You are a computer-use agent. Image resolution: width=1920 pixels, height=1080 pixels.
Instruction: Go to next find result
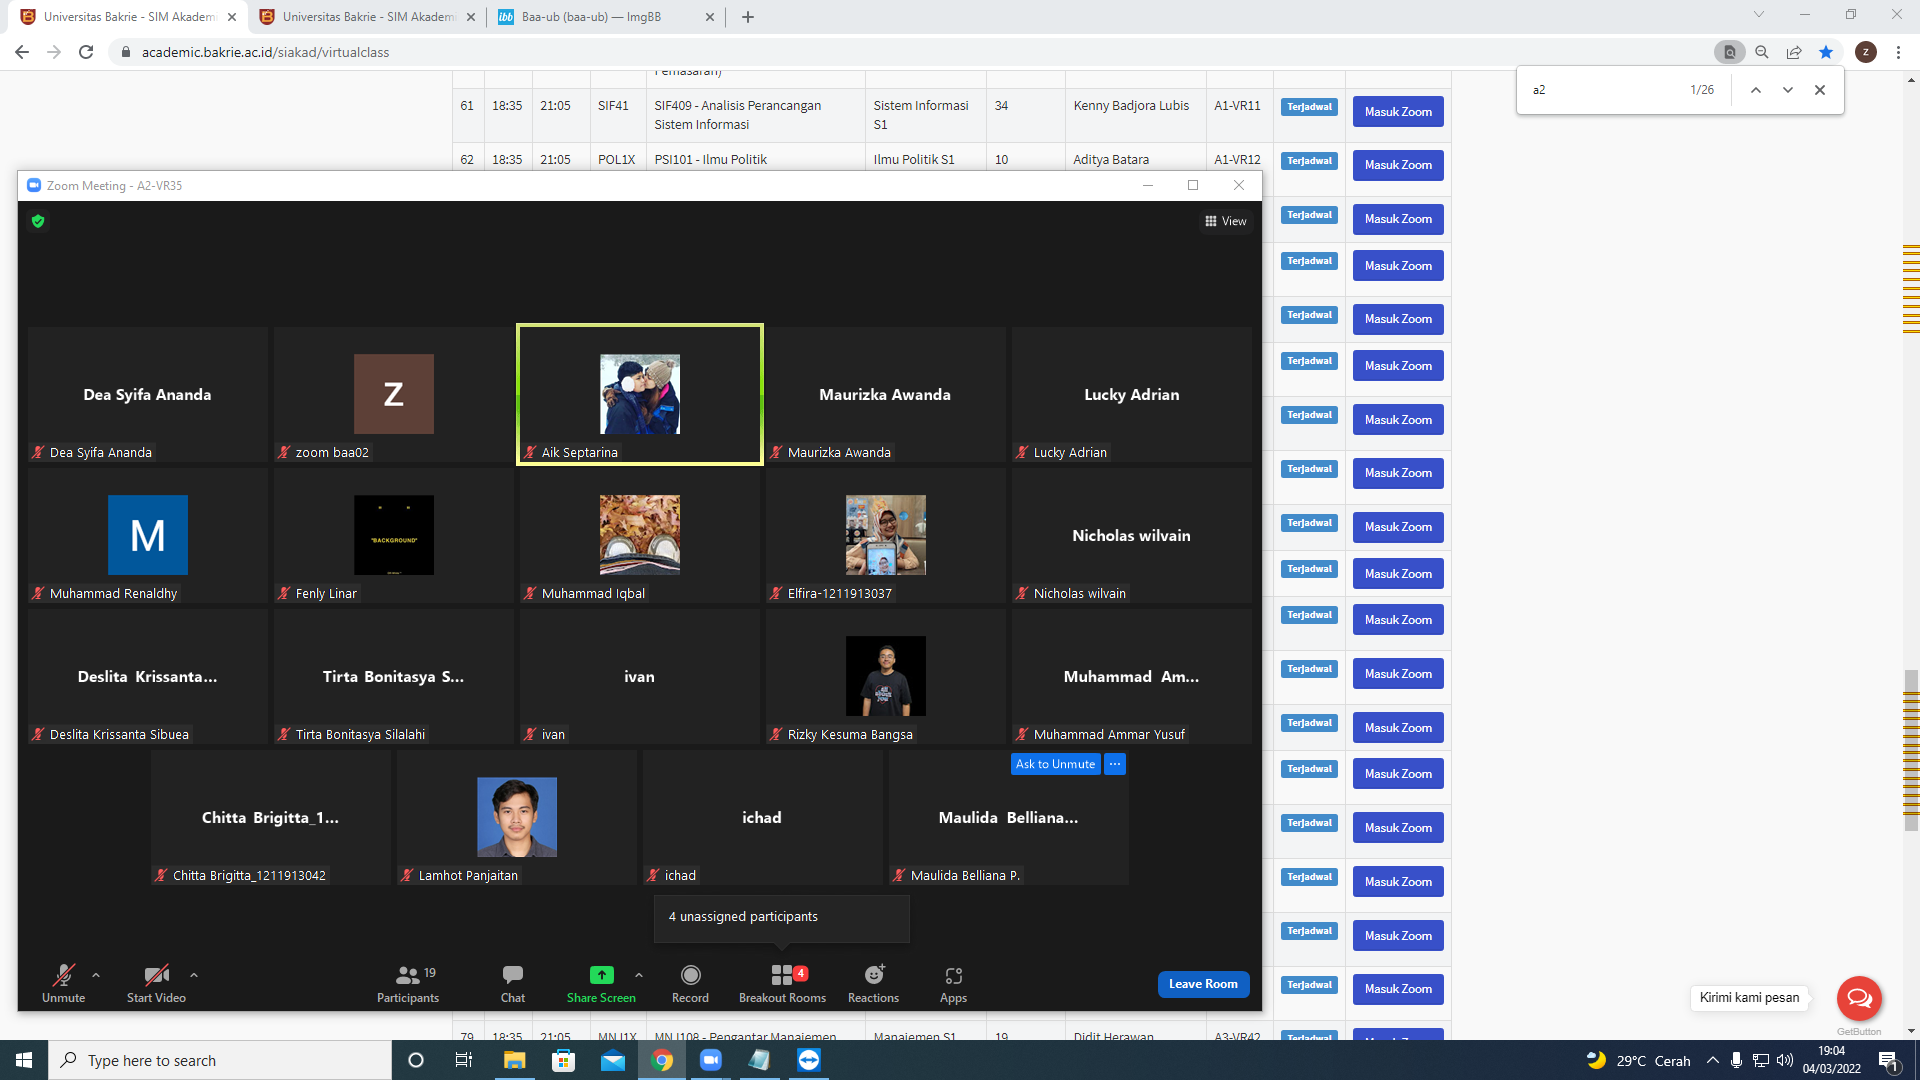[x=1788, y=90]
